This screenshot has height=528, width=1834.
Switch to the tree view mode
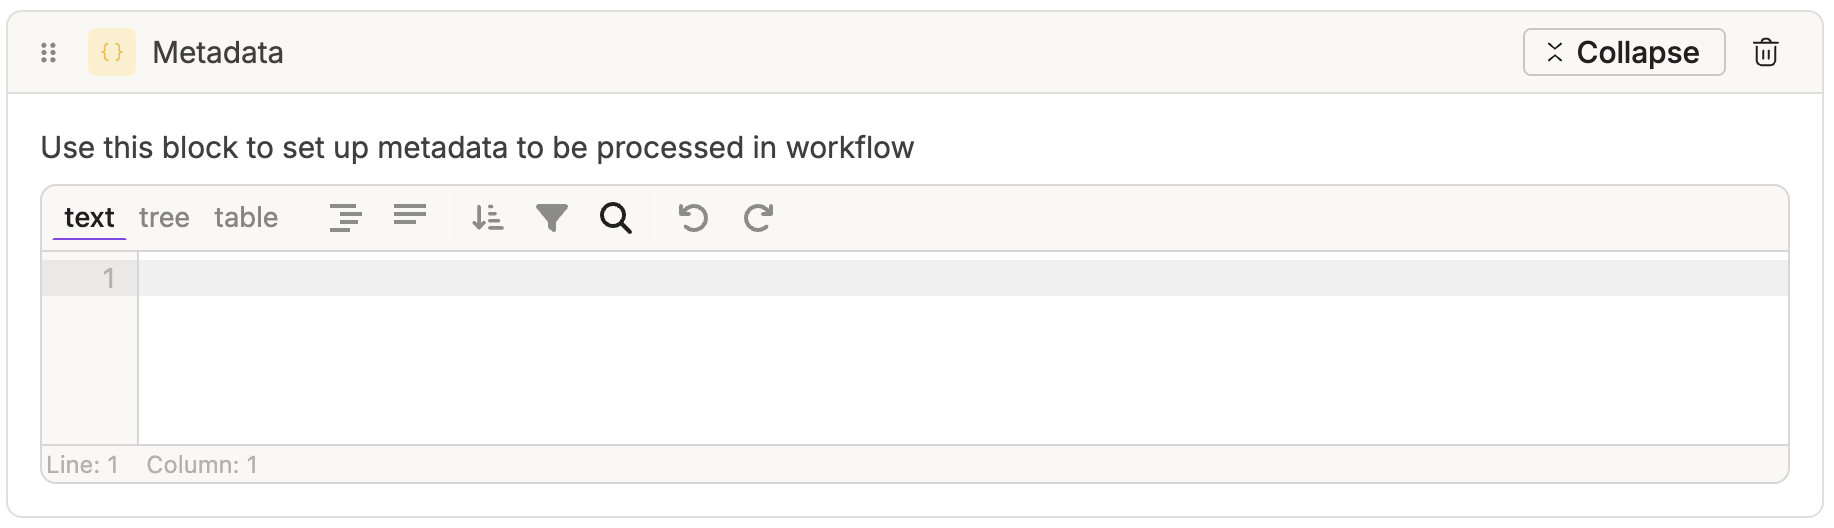click(x=164, y=217)
